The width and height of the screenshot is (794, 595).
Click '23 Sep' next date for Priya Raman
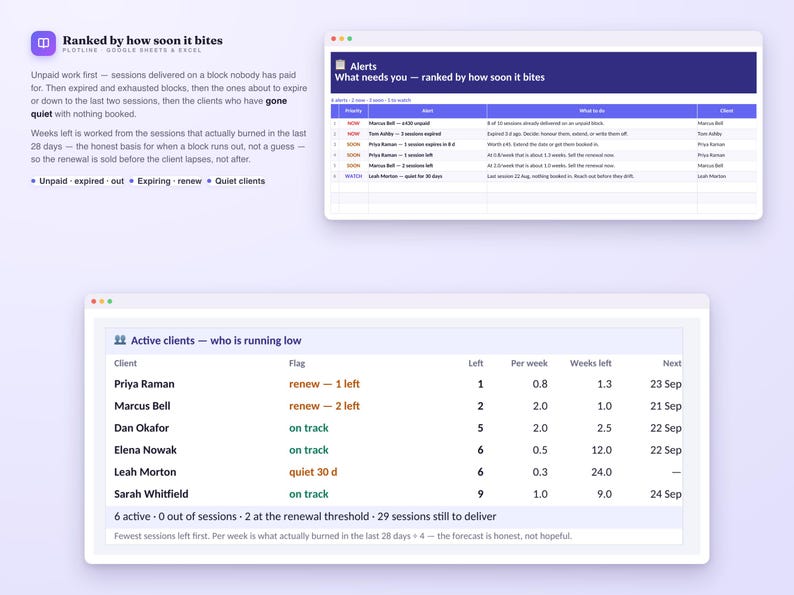click(x=665, y=384)
